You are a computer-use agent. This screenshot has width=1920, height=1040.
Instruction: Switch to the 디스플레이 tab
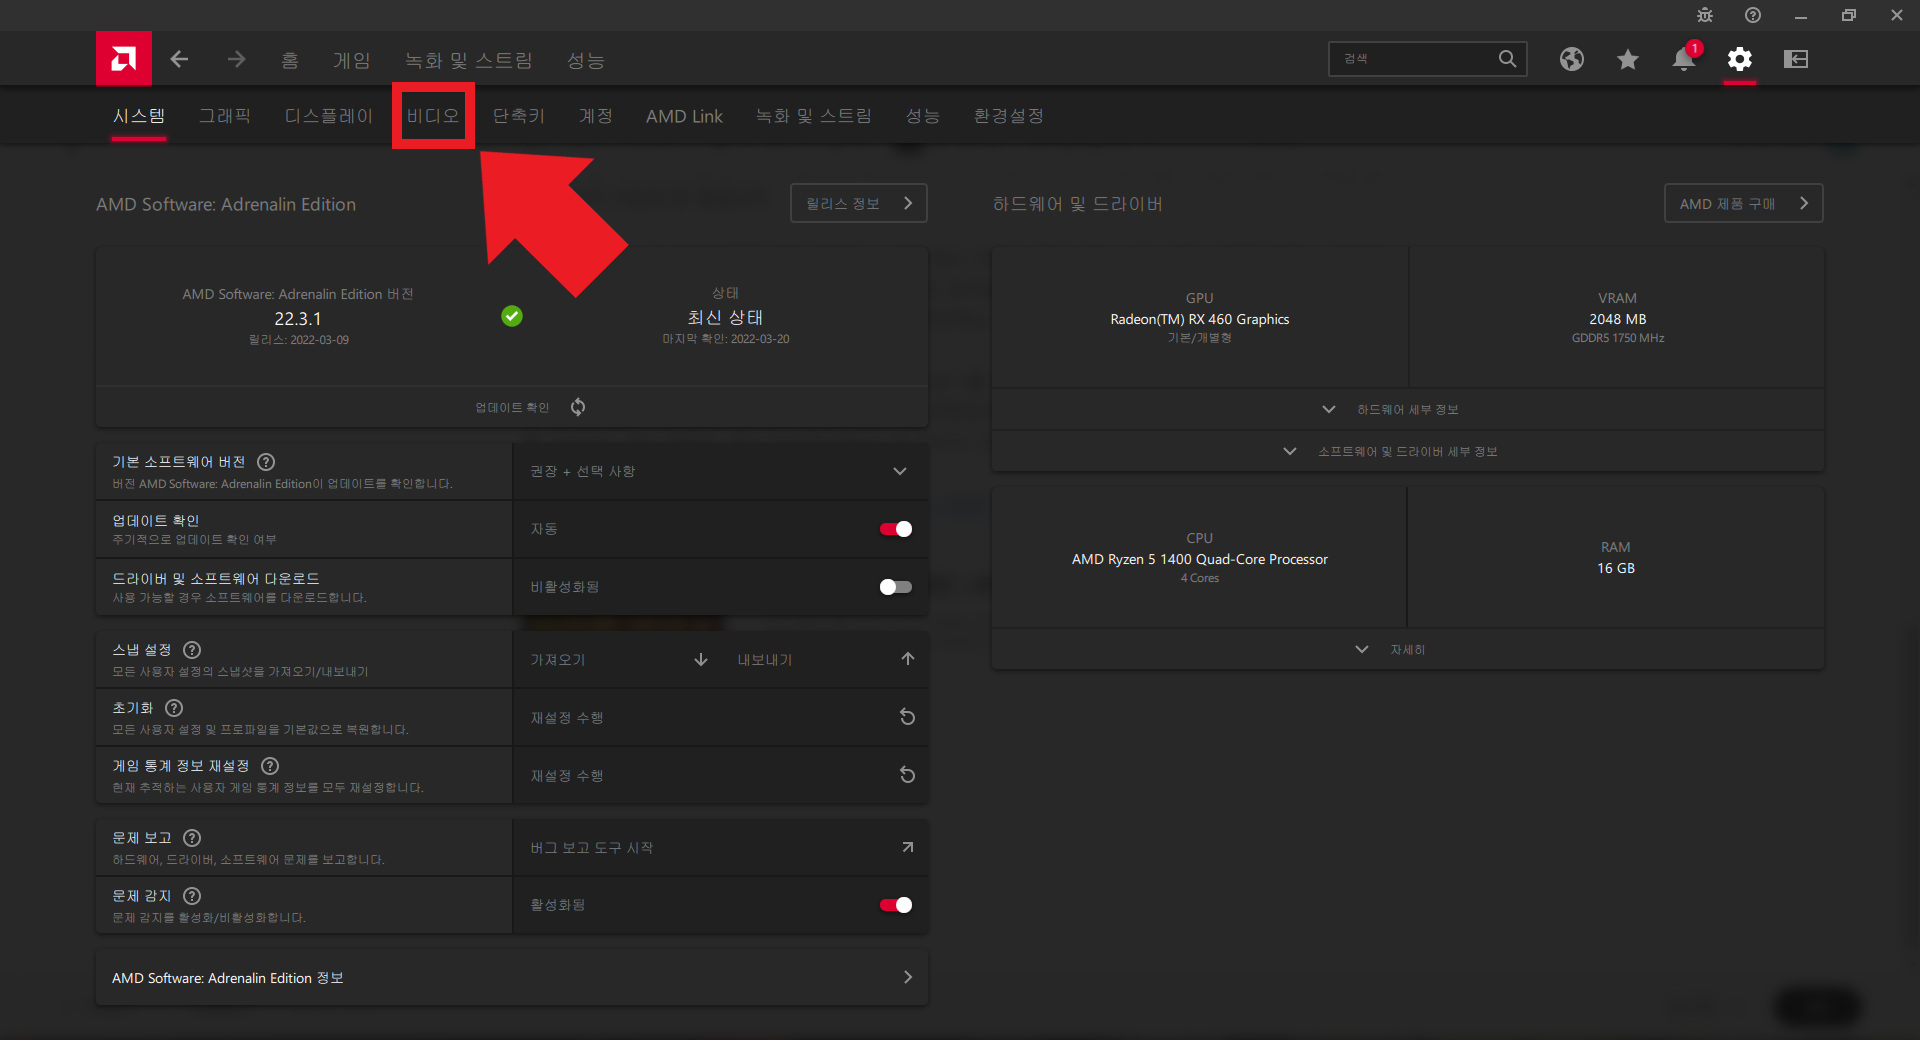coord(329,116)
